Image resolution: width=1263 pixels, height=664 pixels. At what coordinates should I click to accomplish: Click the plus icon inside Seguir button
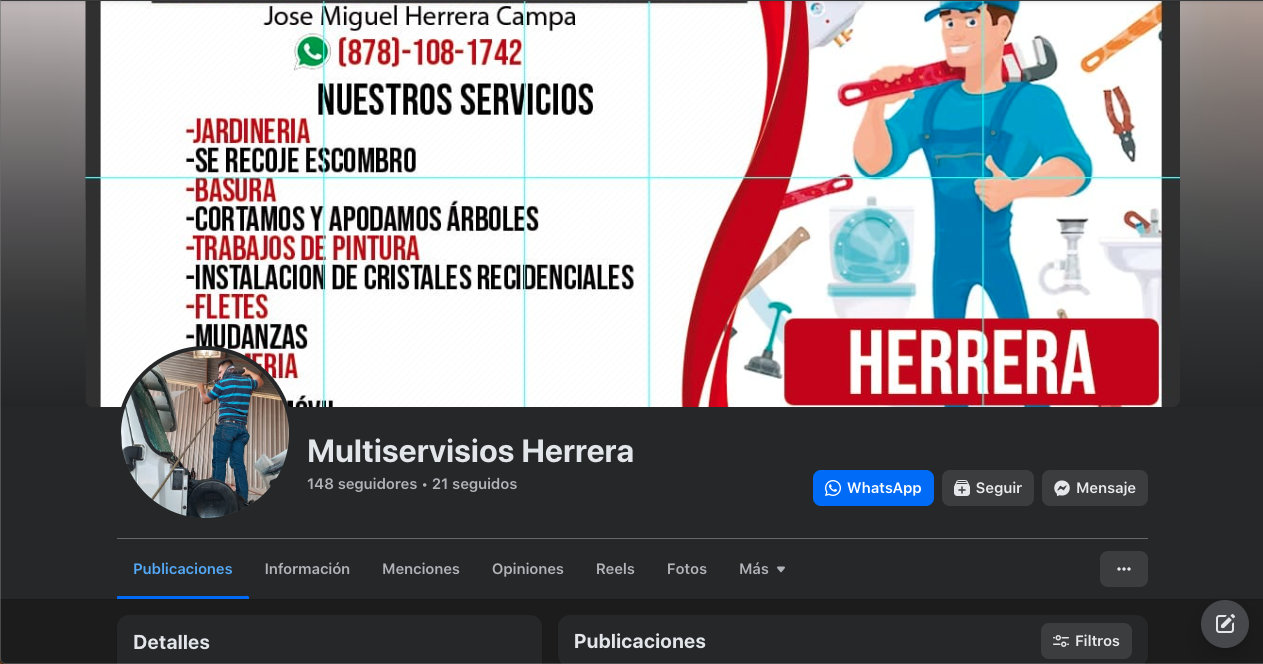[962, 488]
